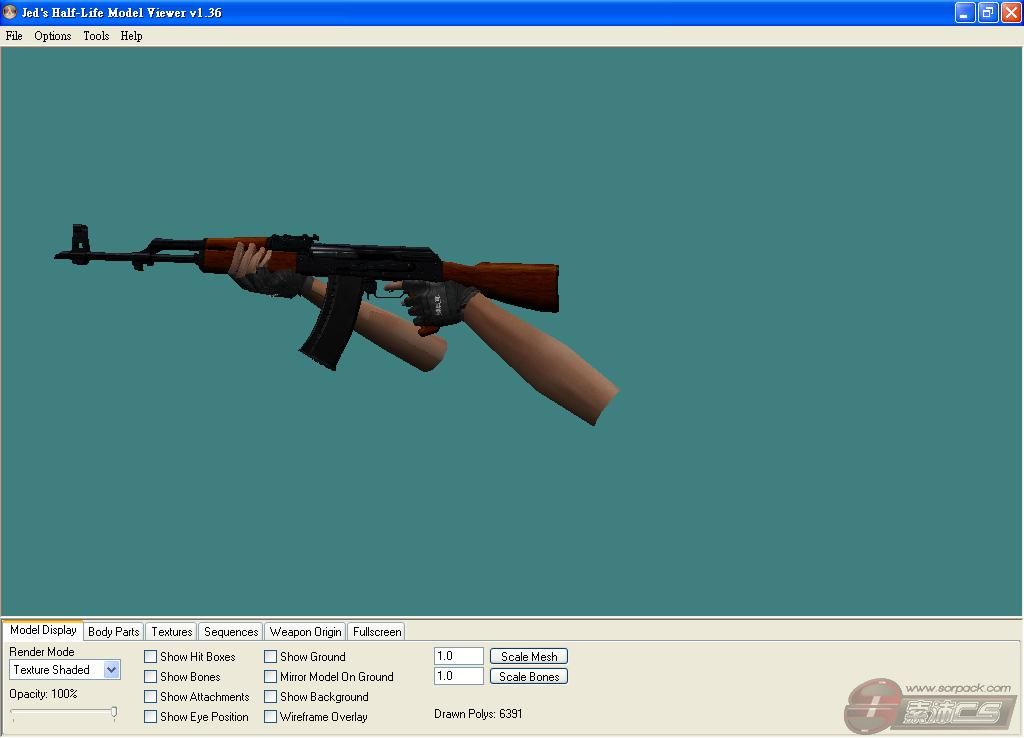Viewport: 1024px width, 738px height.
Task: Go to the Weapon Origin tab
Action: point(305,632)
